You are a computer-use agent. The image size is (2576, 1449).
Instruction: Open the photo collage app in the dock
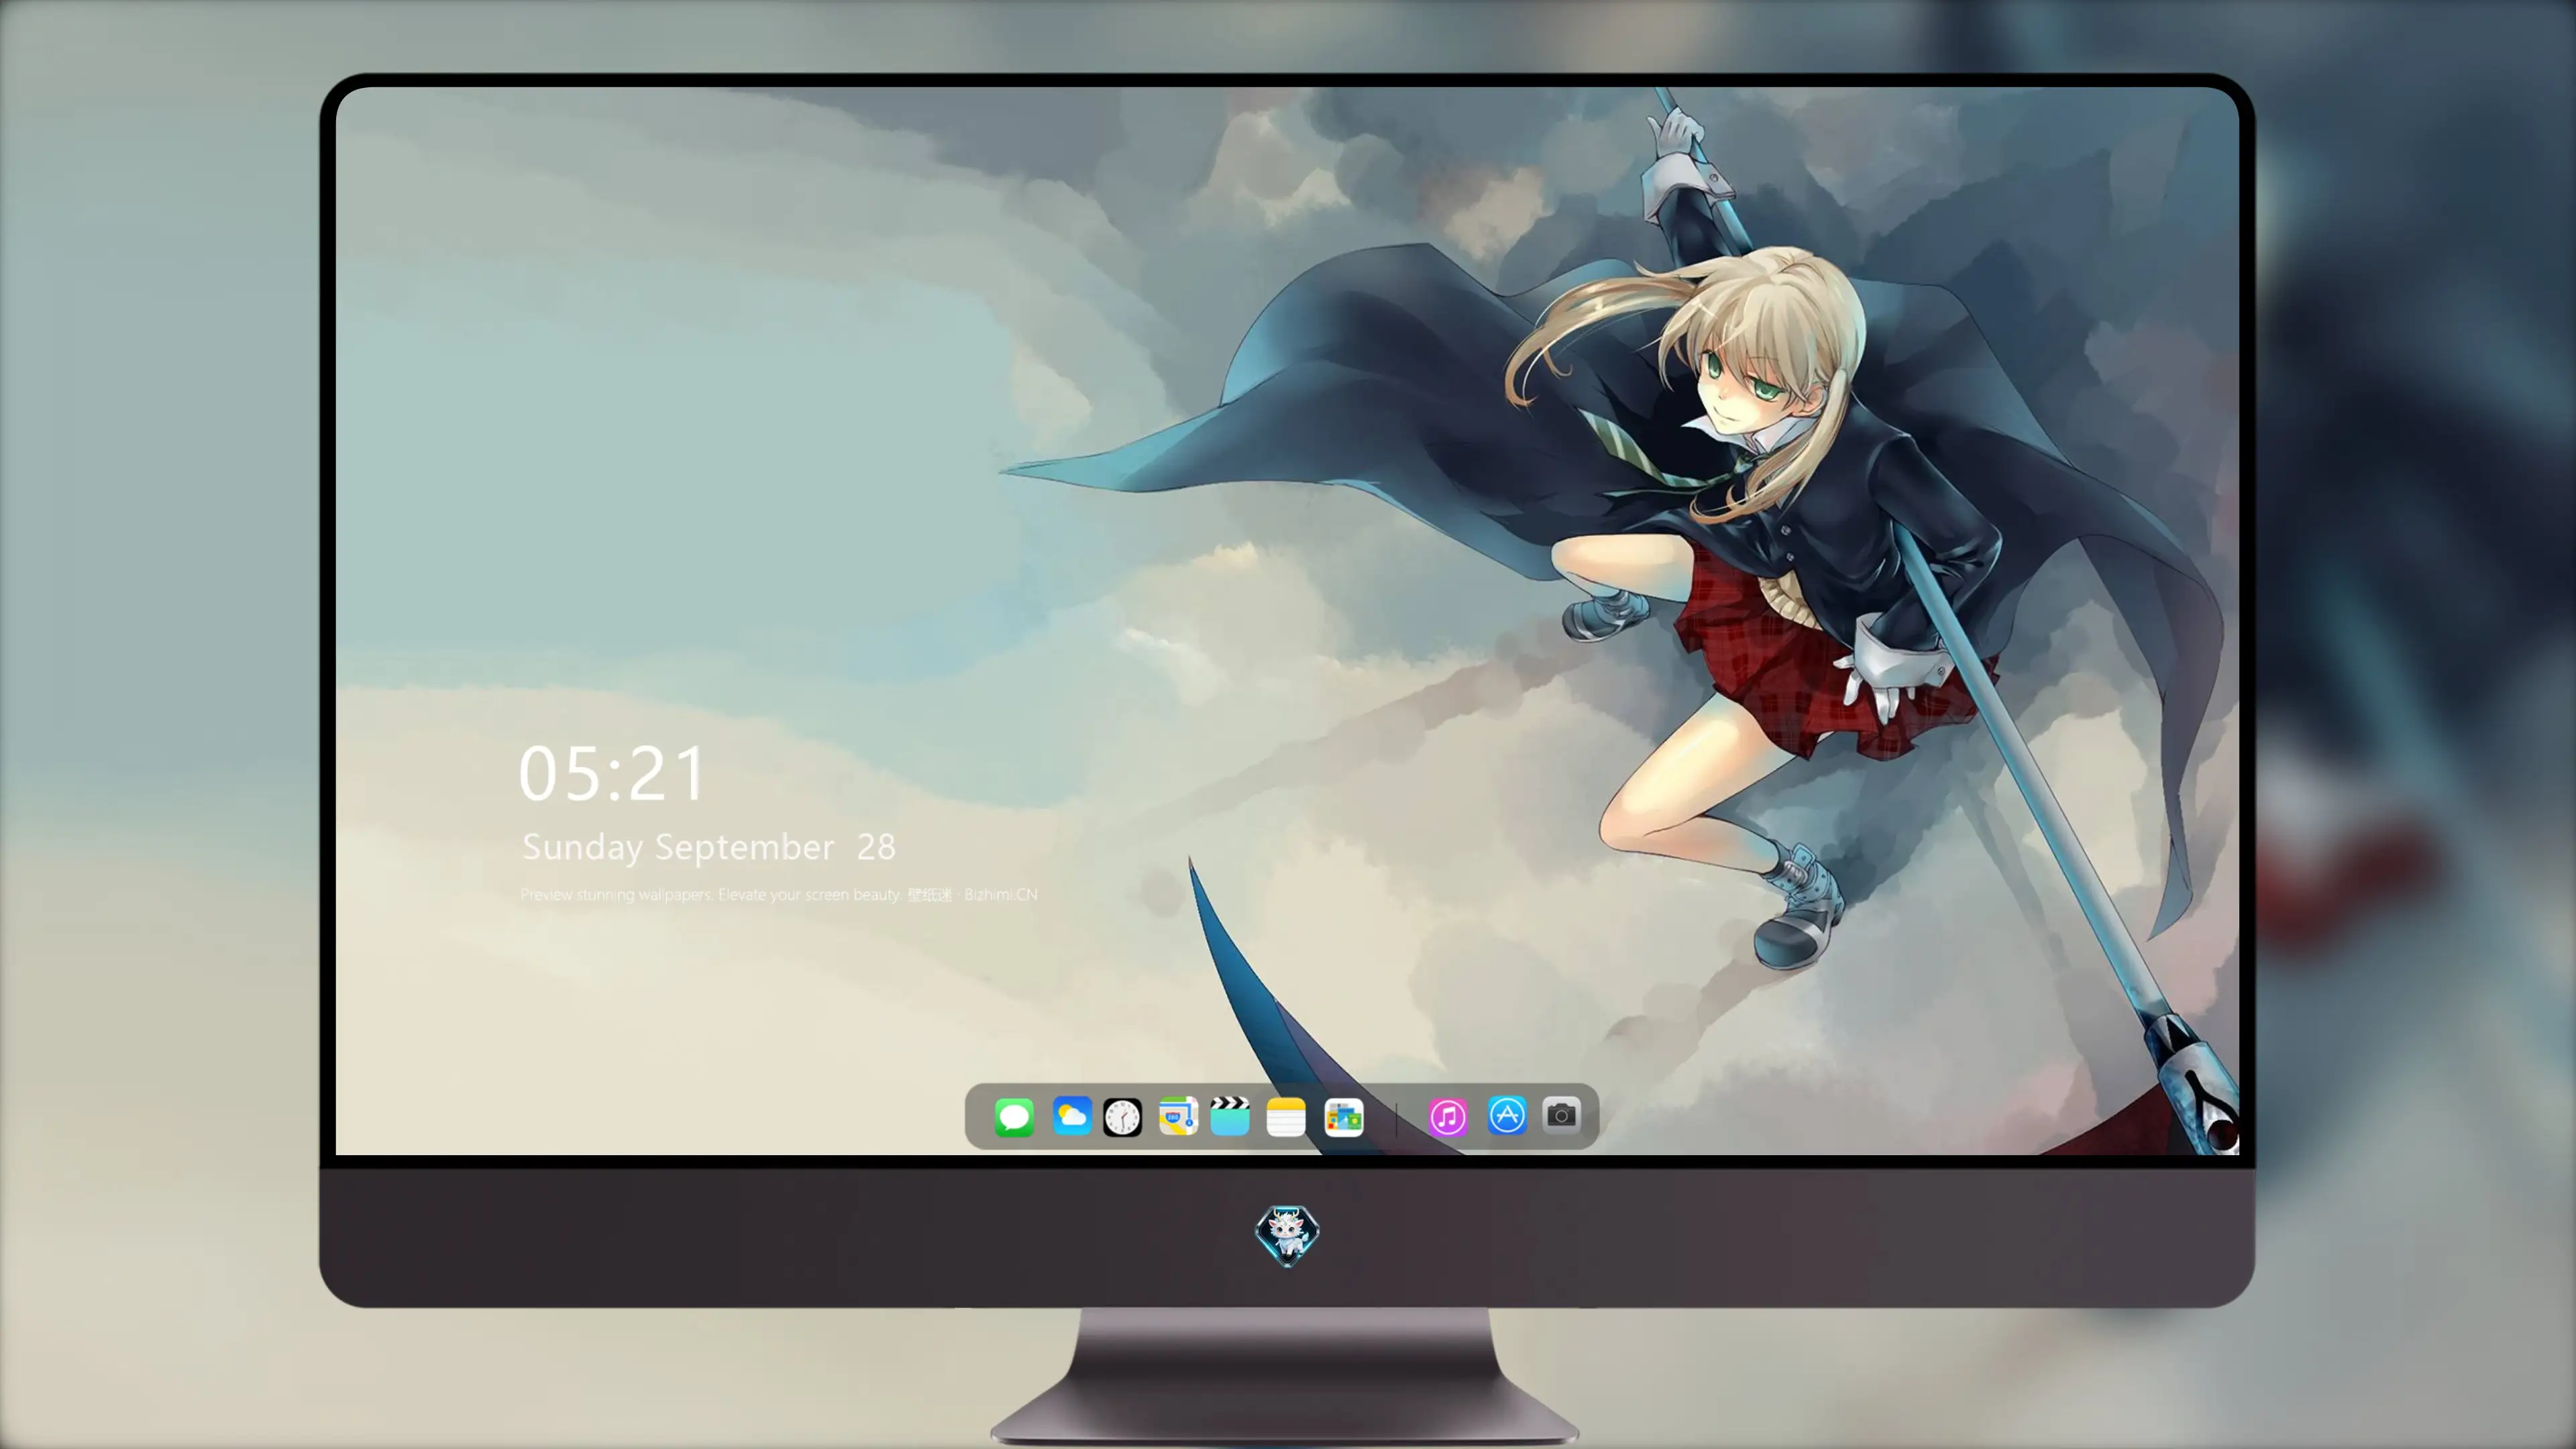(1343, 1117)
